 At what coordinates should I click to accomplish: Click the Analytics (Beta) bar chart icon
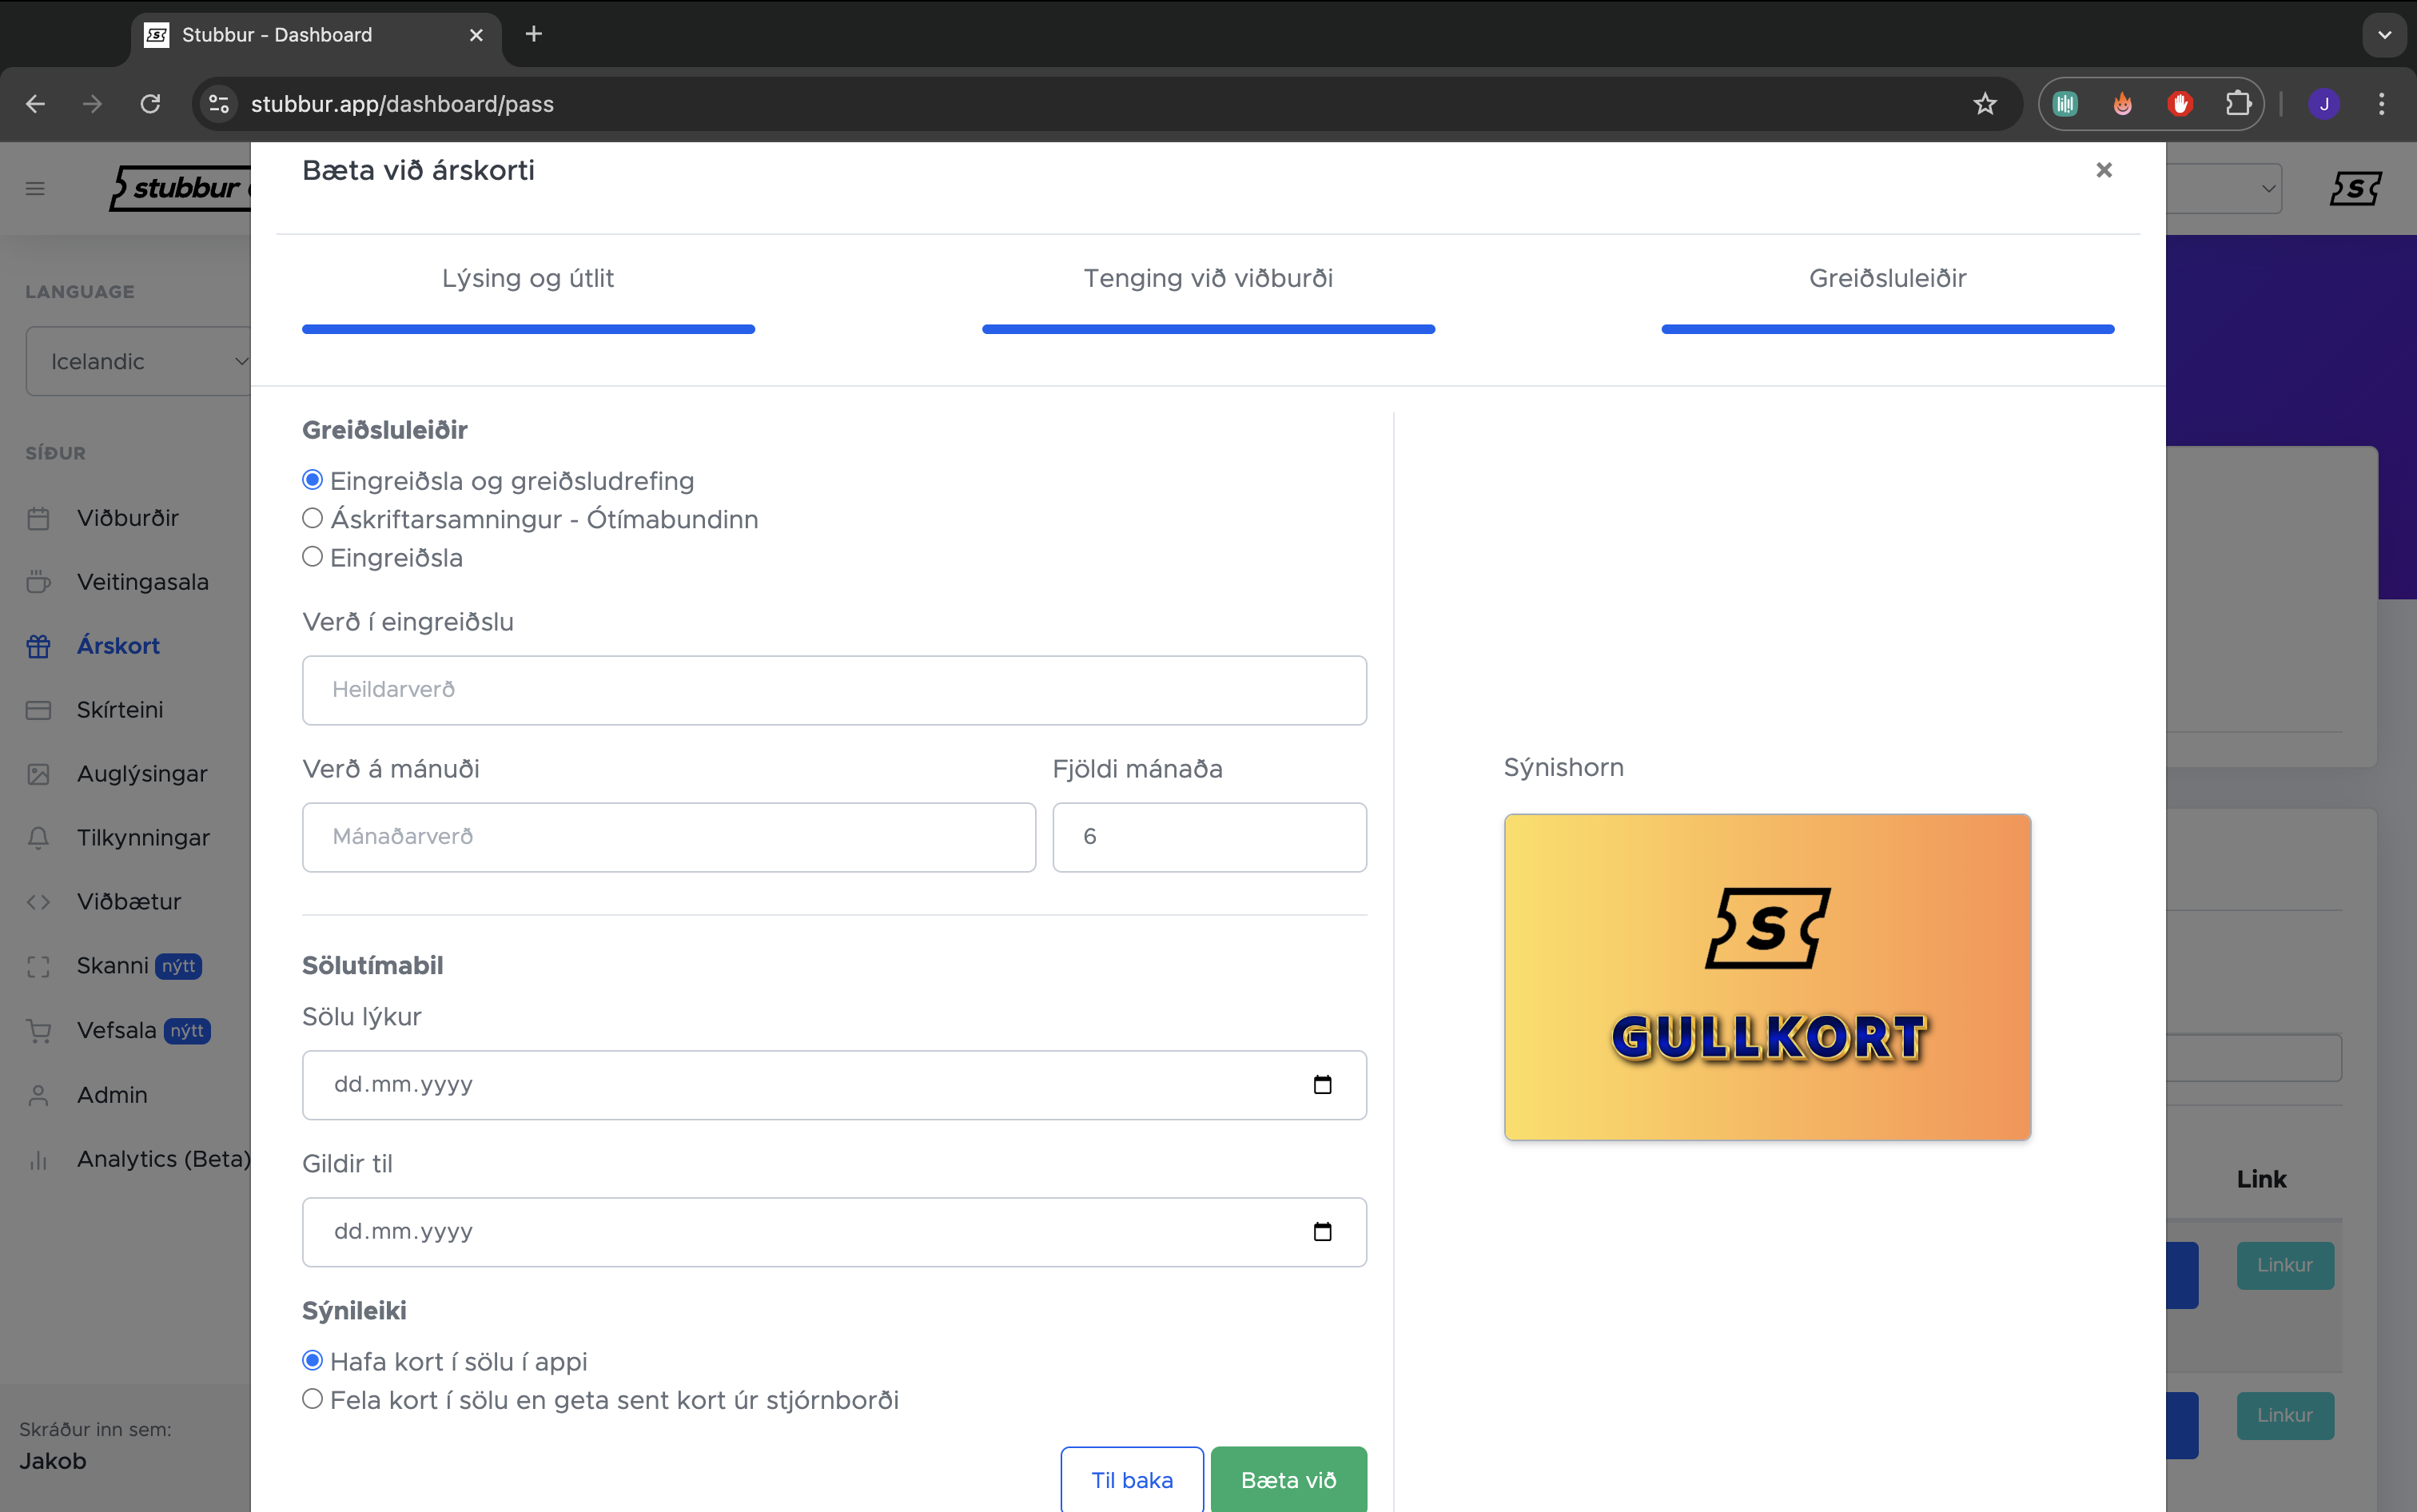pyautogui.click(x=38, y=1159)
